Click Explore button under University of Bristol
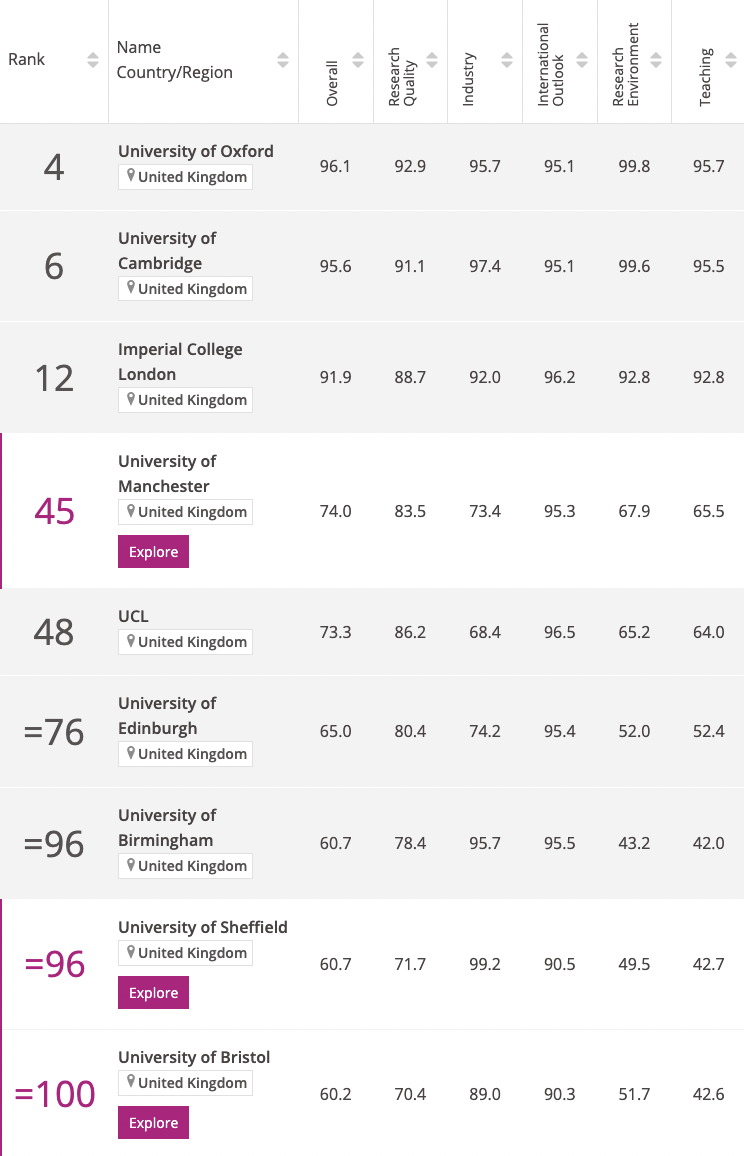This screenshot has height=1156, width=744. click(153, 1122)
